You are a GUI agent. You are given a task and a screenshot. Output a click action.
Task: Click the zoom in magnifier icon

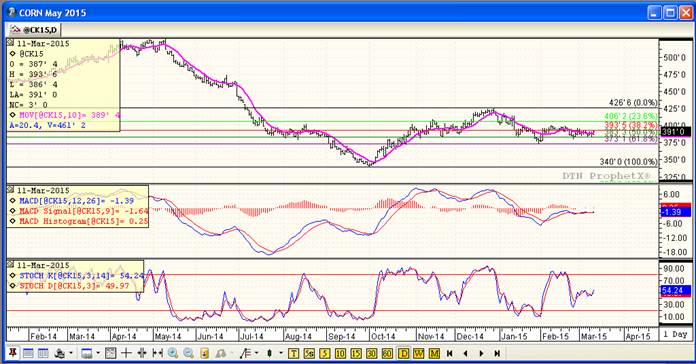[x=173, y=353]
